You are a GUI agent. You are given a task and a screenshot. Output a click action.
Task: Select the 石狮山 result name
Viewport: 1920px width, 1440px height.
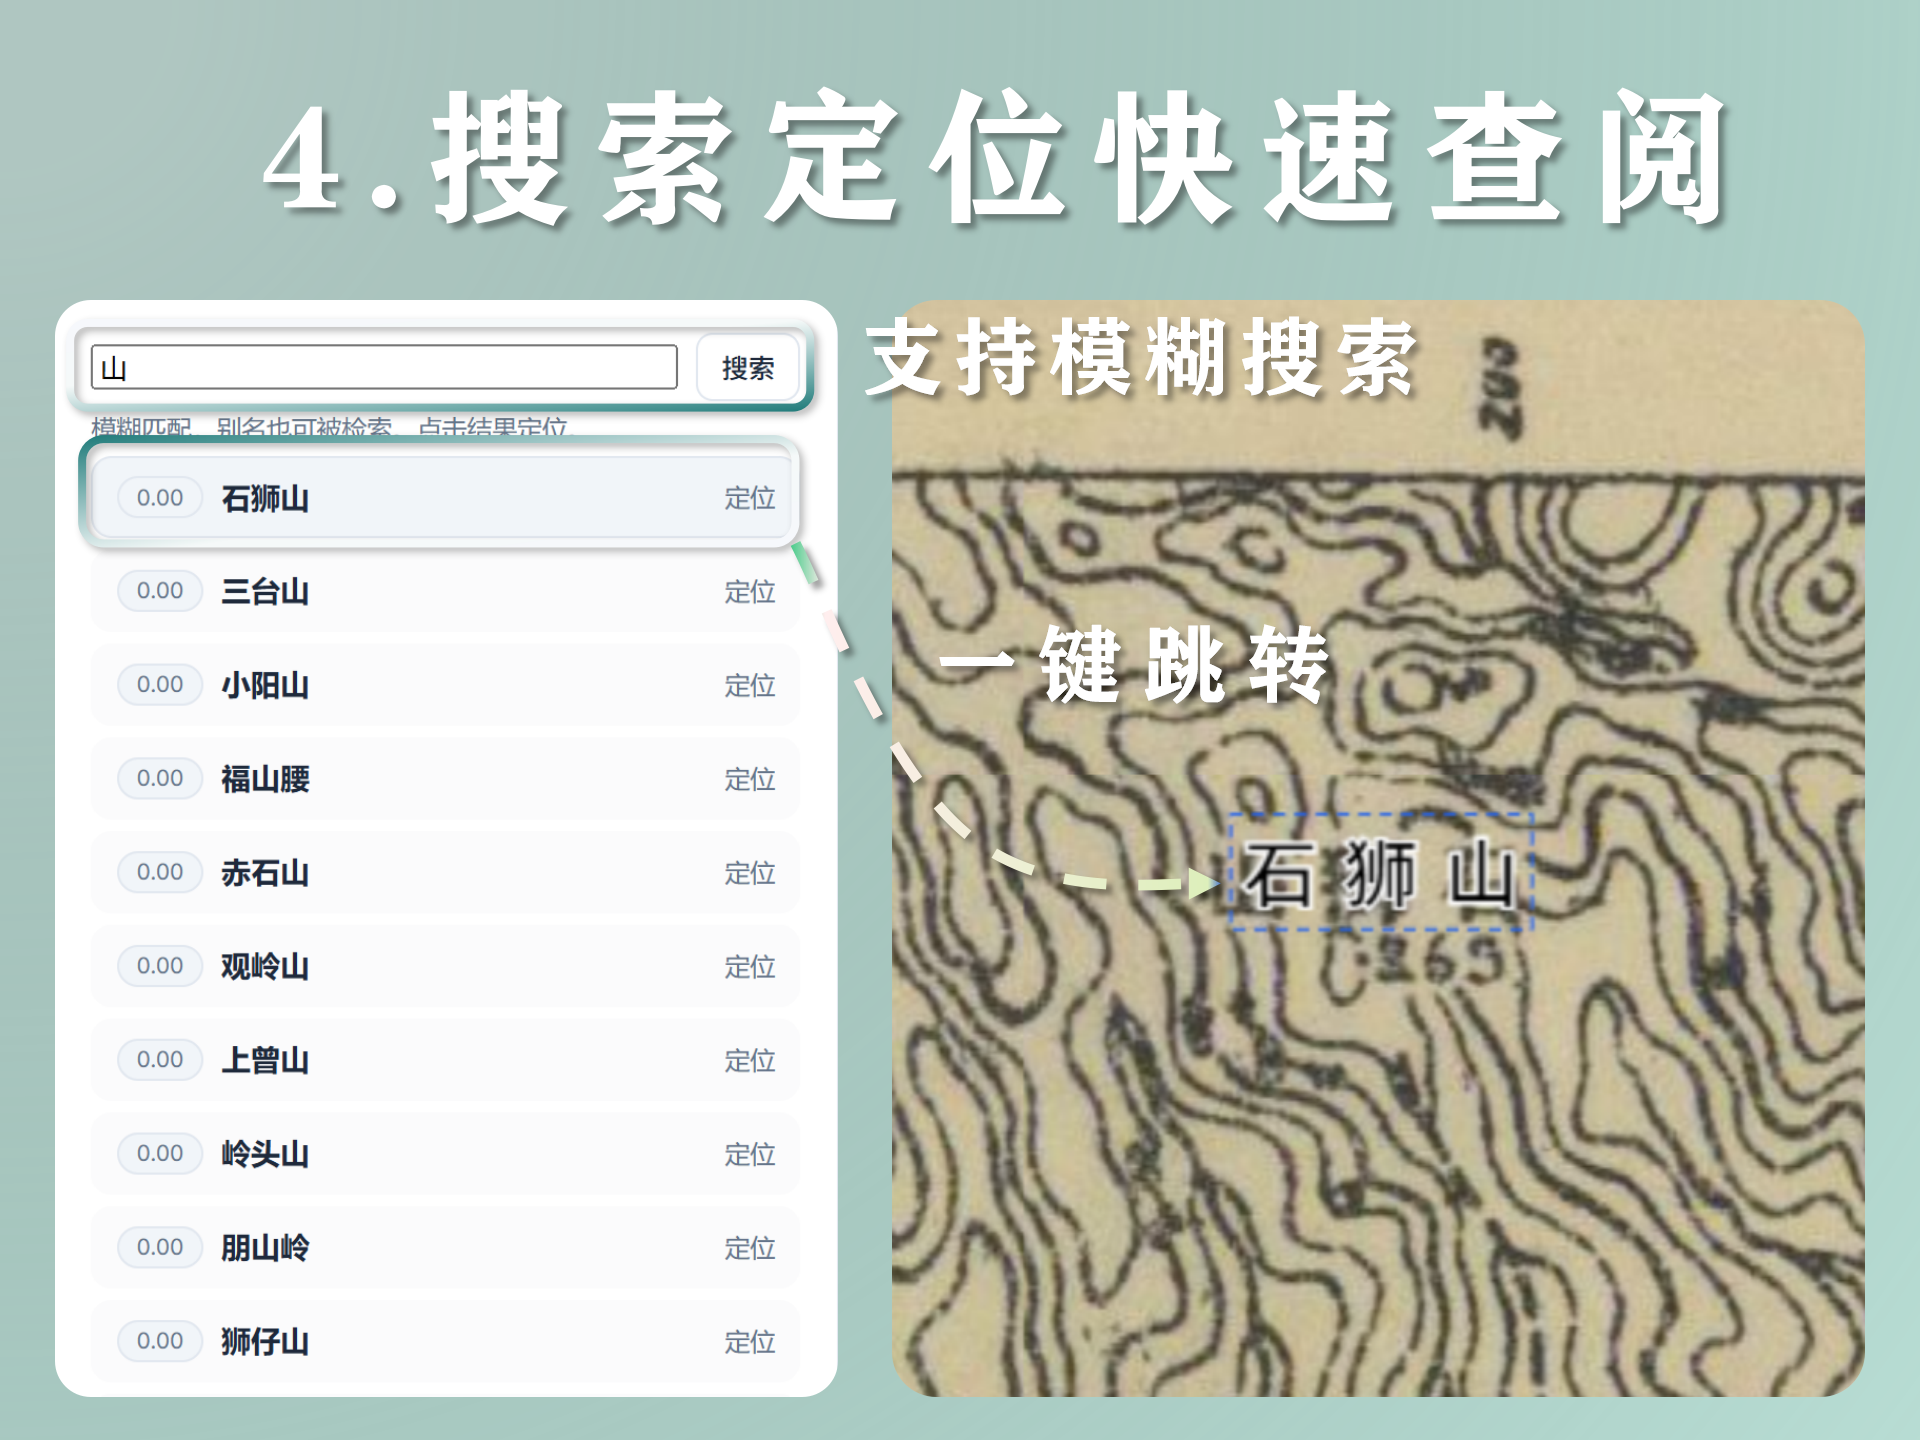click(x=265, y=498)
